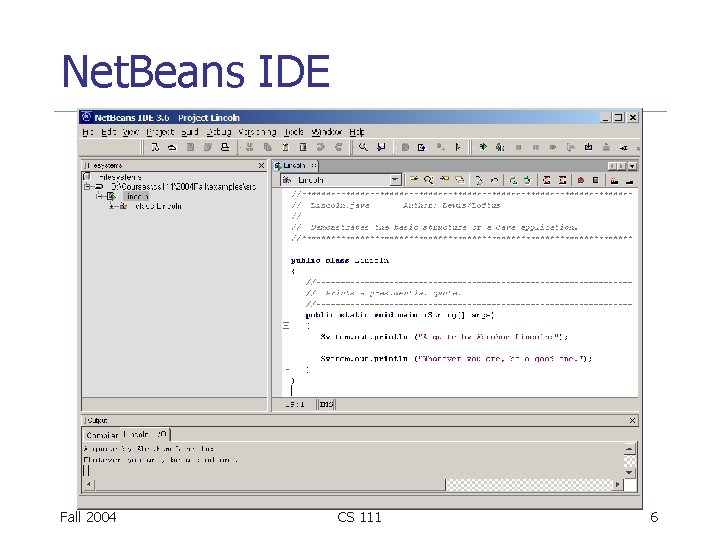Open the File menu
Viewport: 720px width, 540px height.
coord(88,132)
